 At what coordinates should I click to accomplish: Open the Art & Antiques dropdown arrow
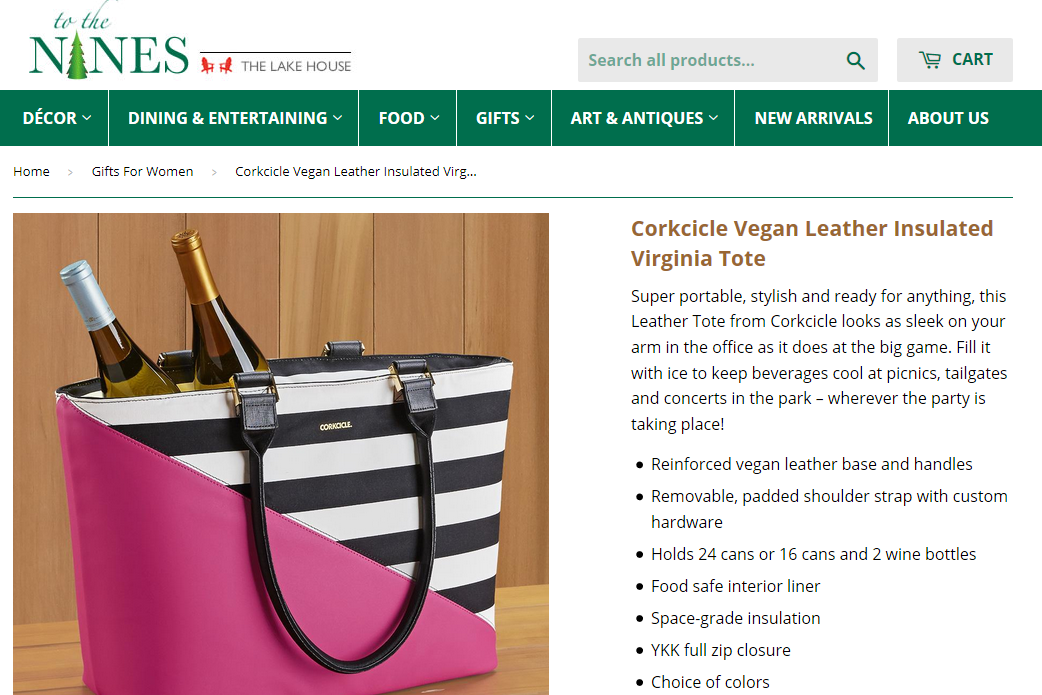point(713,118)
